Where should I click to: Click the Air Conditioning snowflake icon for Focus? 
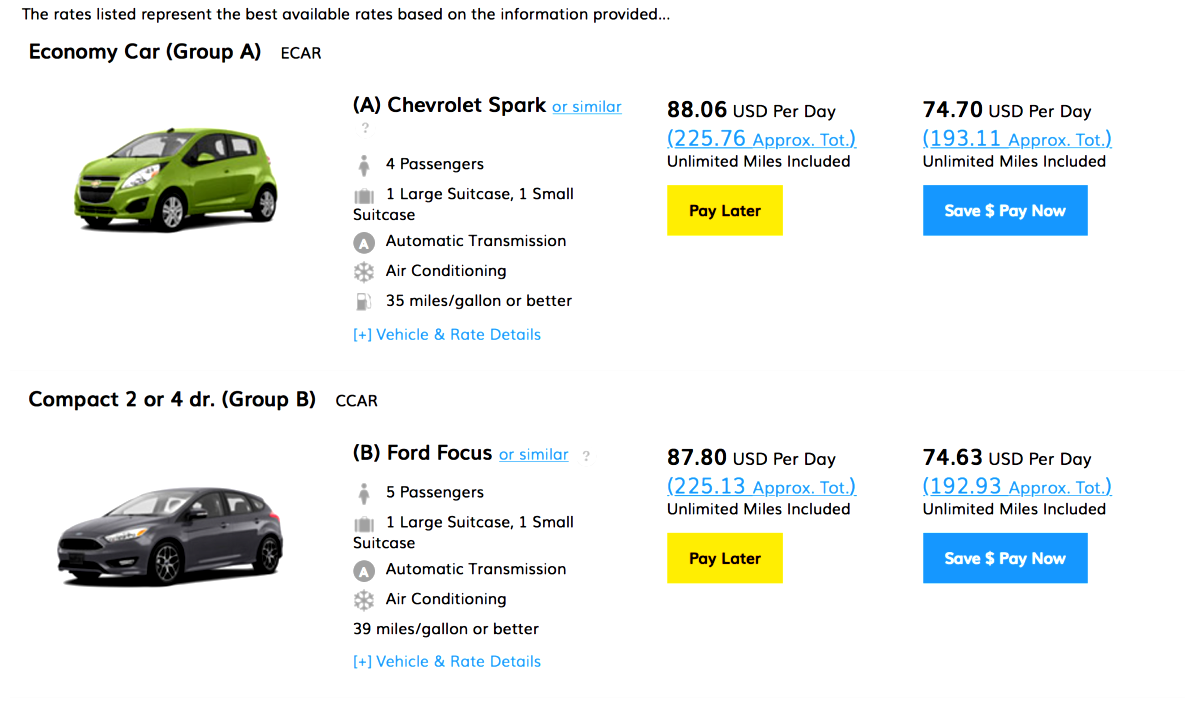click(x=364, y=599)
